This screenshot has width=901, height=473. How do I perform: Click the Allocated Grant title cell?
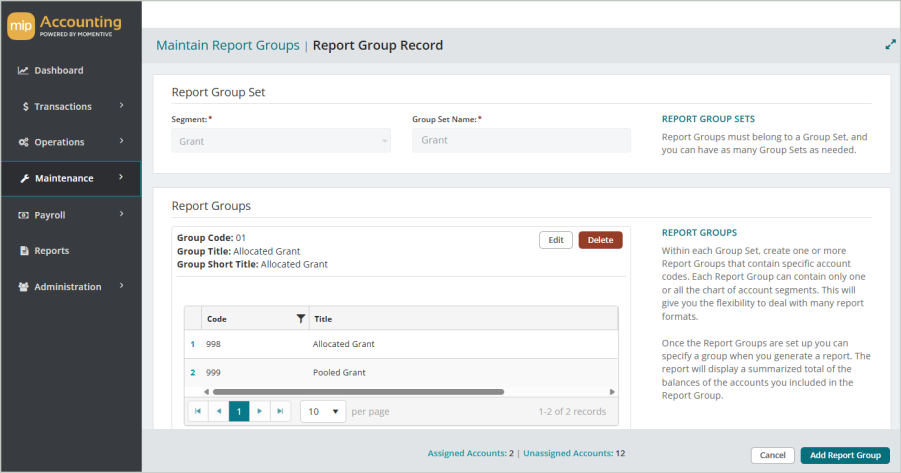click(x=344, y=344)
